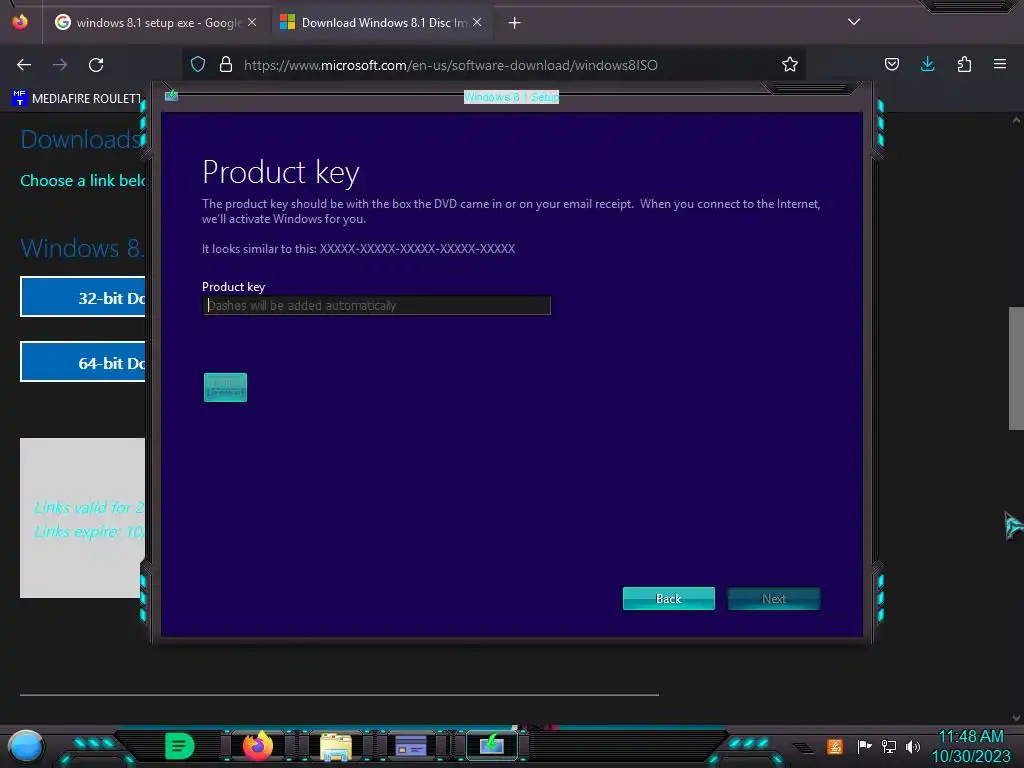Screen dimensions: 1024x768
Task: Click the Firefox forward arrow
Action: tap(60, 65)
